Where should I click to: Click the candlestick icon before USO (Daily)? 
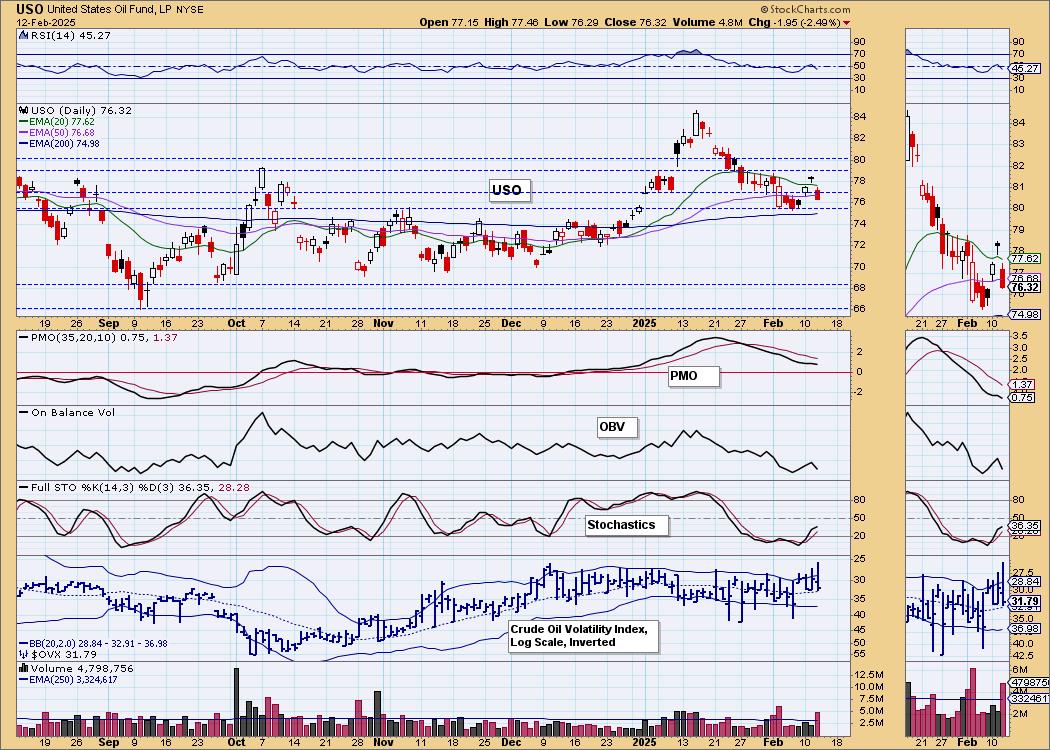(x=23, y=110)
